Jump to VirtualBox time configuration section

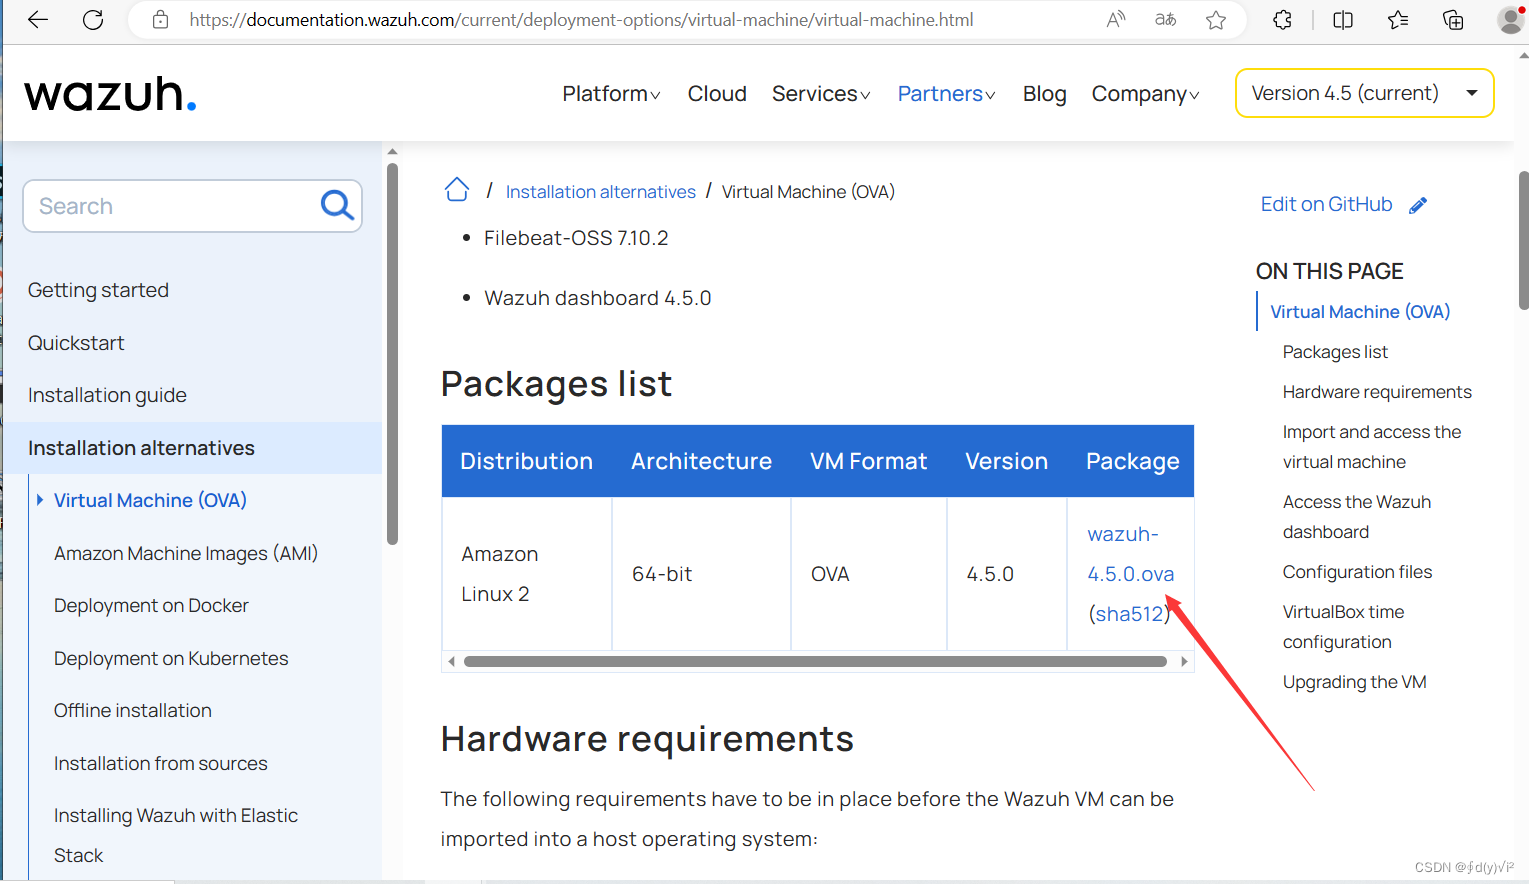(x=1343, y=627)
